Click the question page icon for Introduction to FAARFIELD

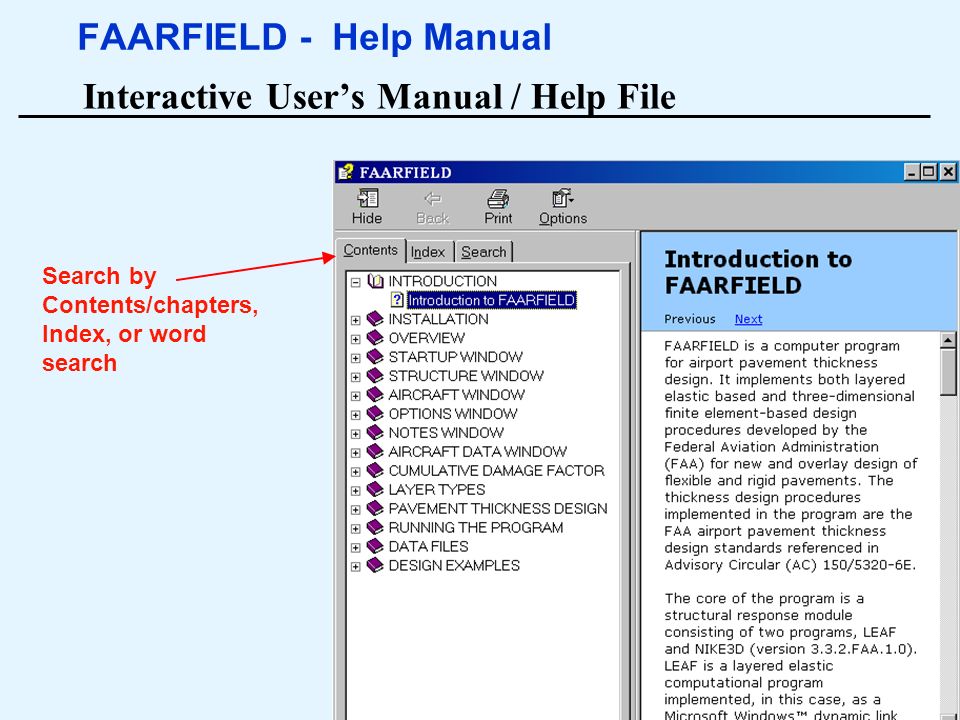coord(397,300)
